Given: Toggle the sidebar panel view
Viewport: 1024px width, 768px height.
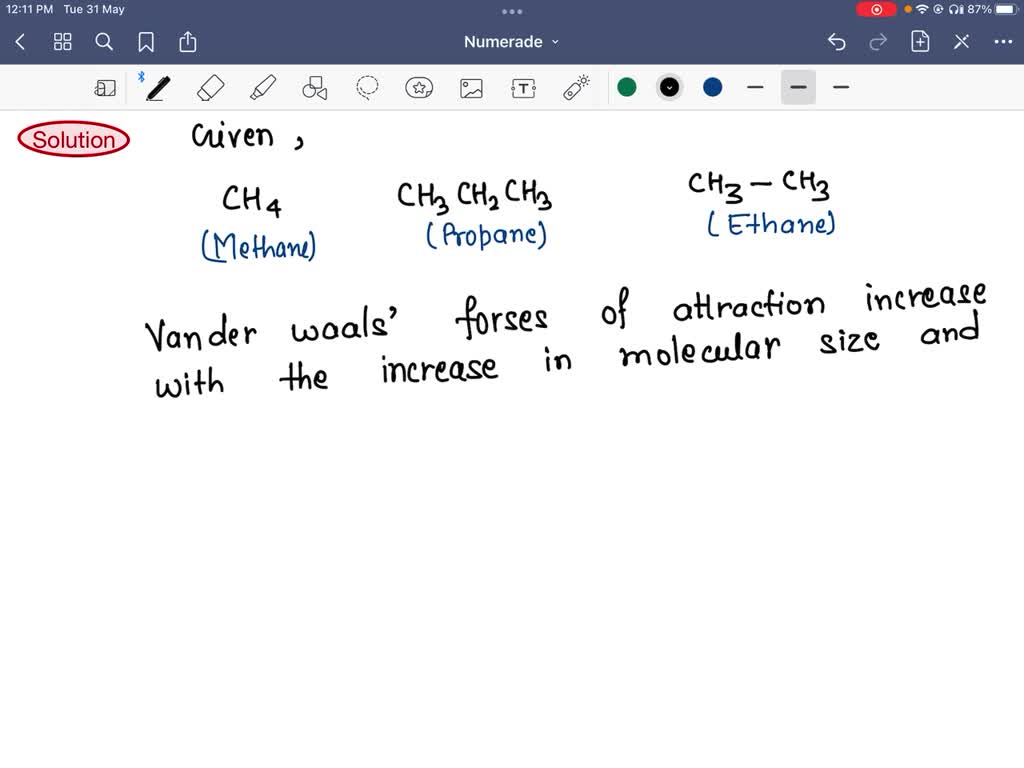Looking at the screenshot, I should tap(105, 87).
